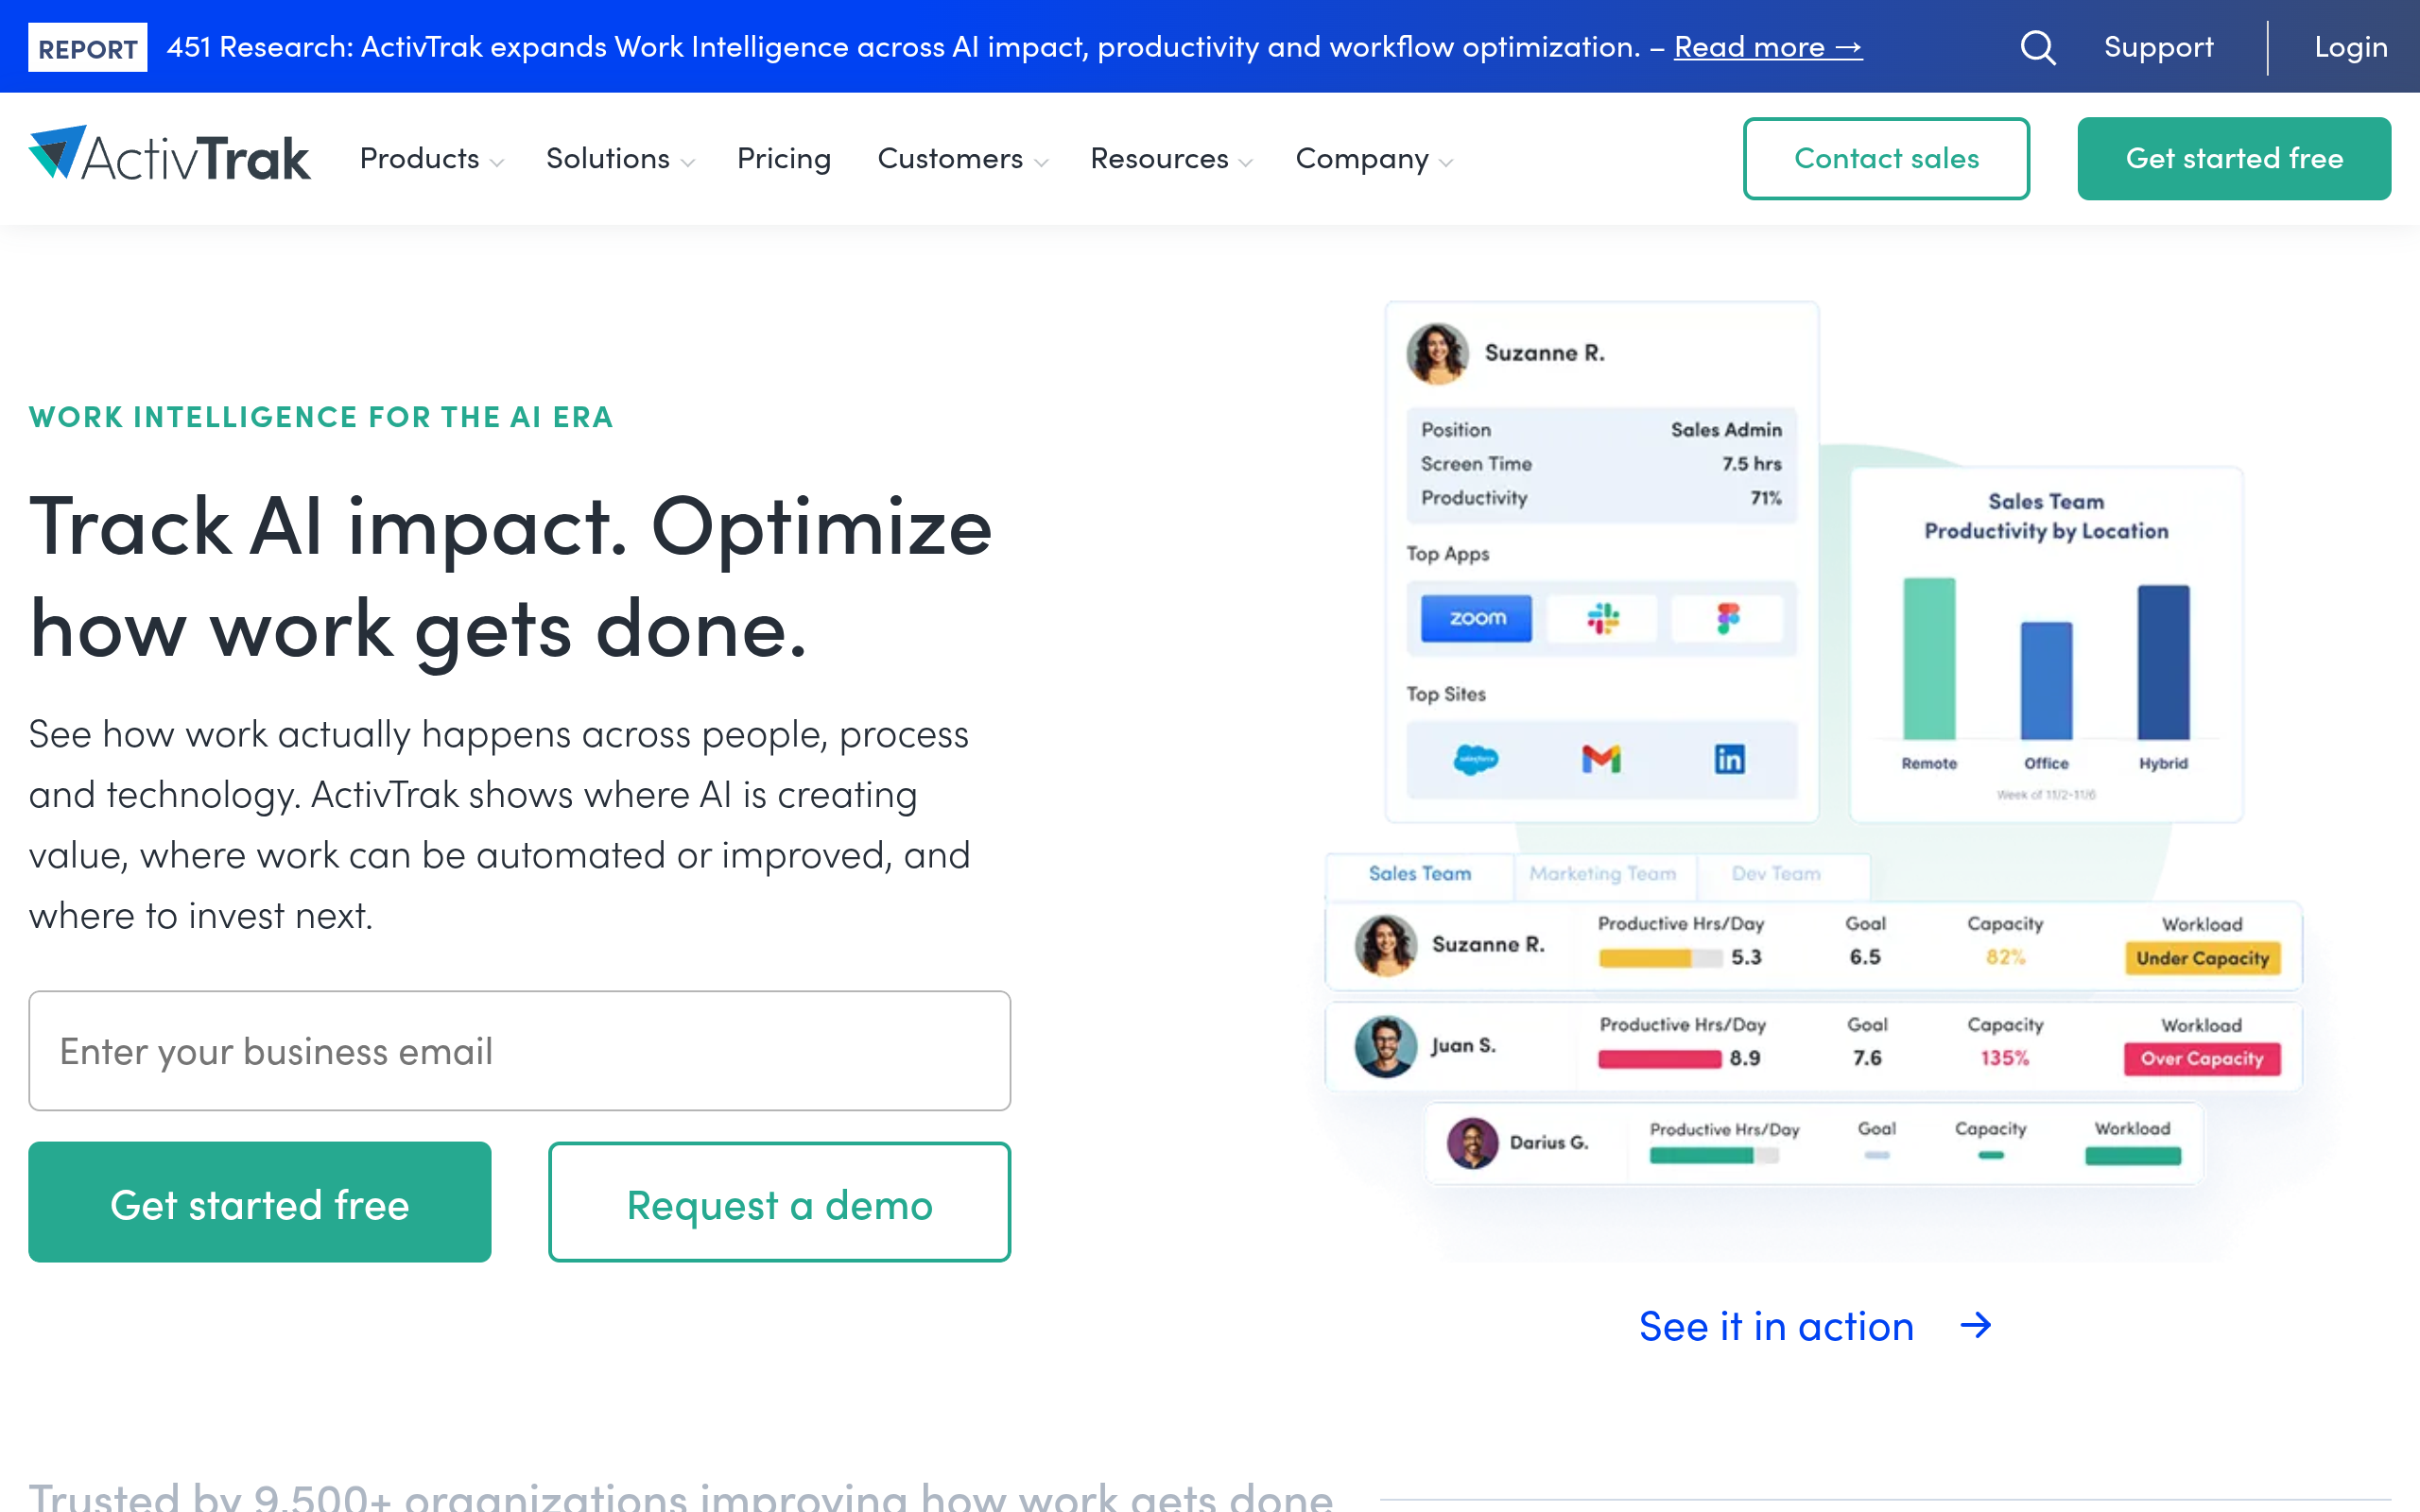Click the 135% capacity value
2420x1512 pixels.
(2005, 1059)
